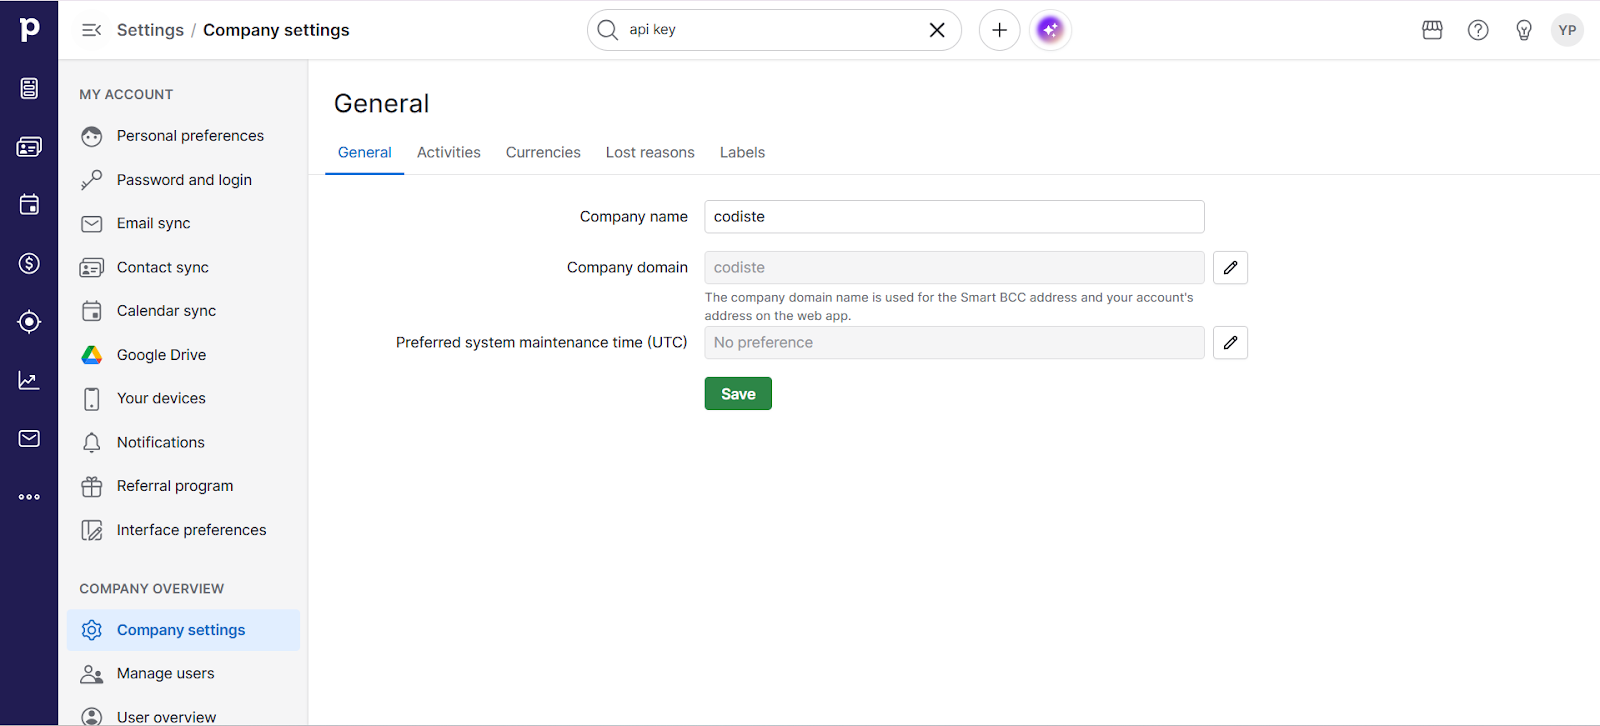This screenshot has width=1600, height=726.
Task: Edit company domain with pencil icon
Action: pyautogui.click(x=1230, y=268)
